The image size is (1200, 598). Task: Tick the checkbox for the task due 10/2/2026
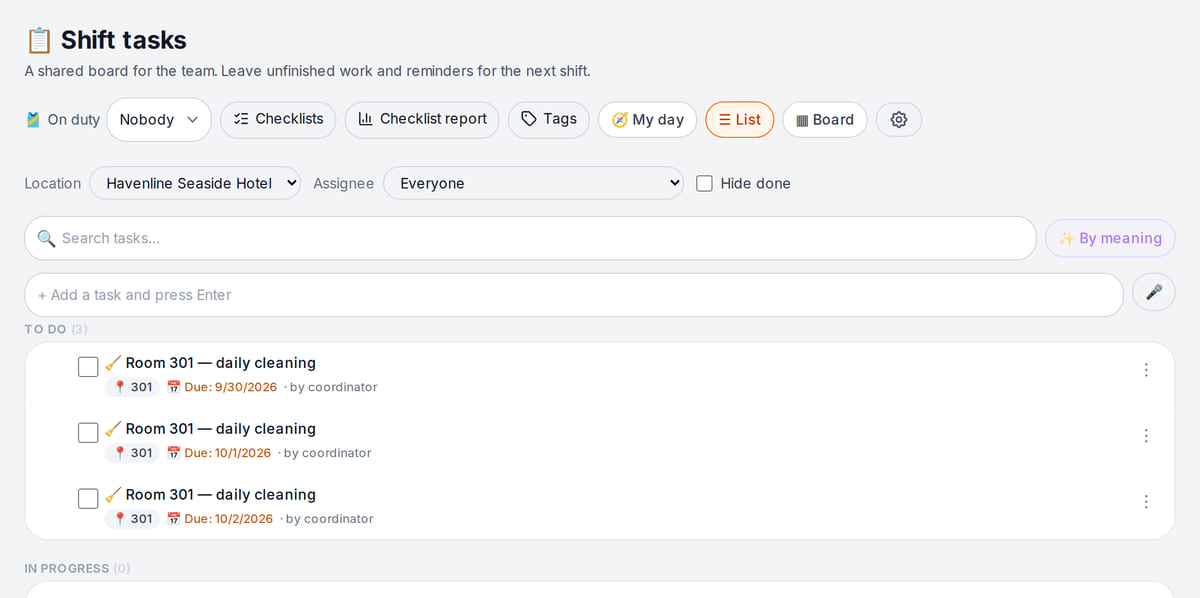coord(88,499)
